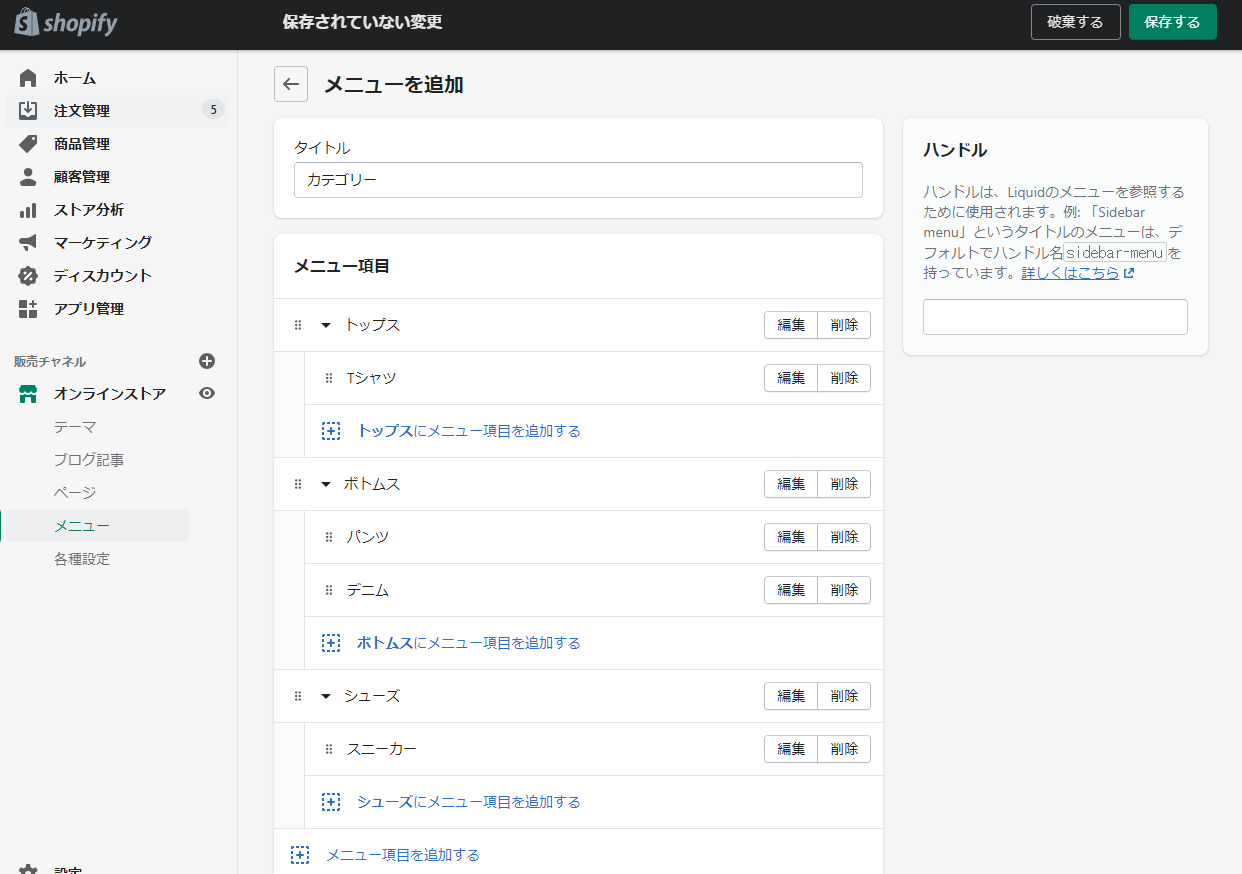Click plus icon beside シューズ add link
Image resolution: width=1242 pixels, height=874 pixels.
(x=331, y=802)
